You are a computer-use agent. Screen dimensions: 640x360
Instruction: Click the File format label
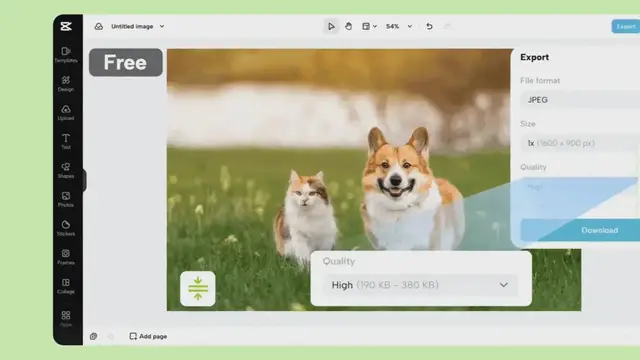[540, 81]
